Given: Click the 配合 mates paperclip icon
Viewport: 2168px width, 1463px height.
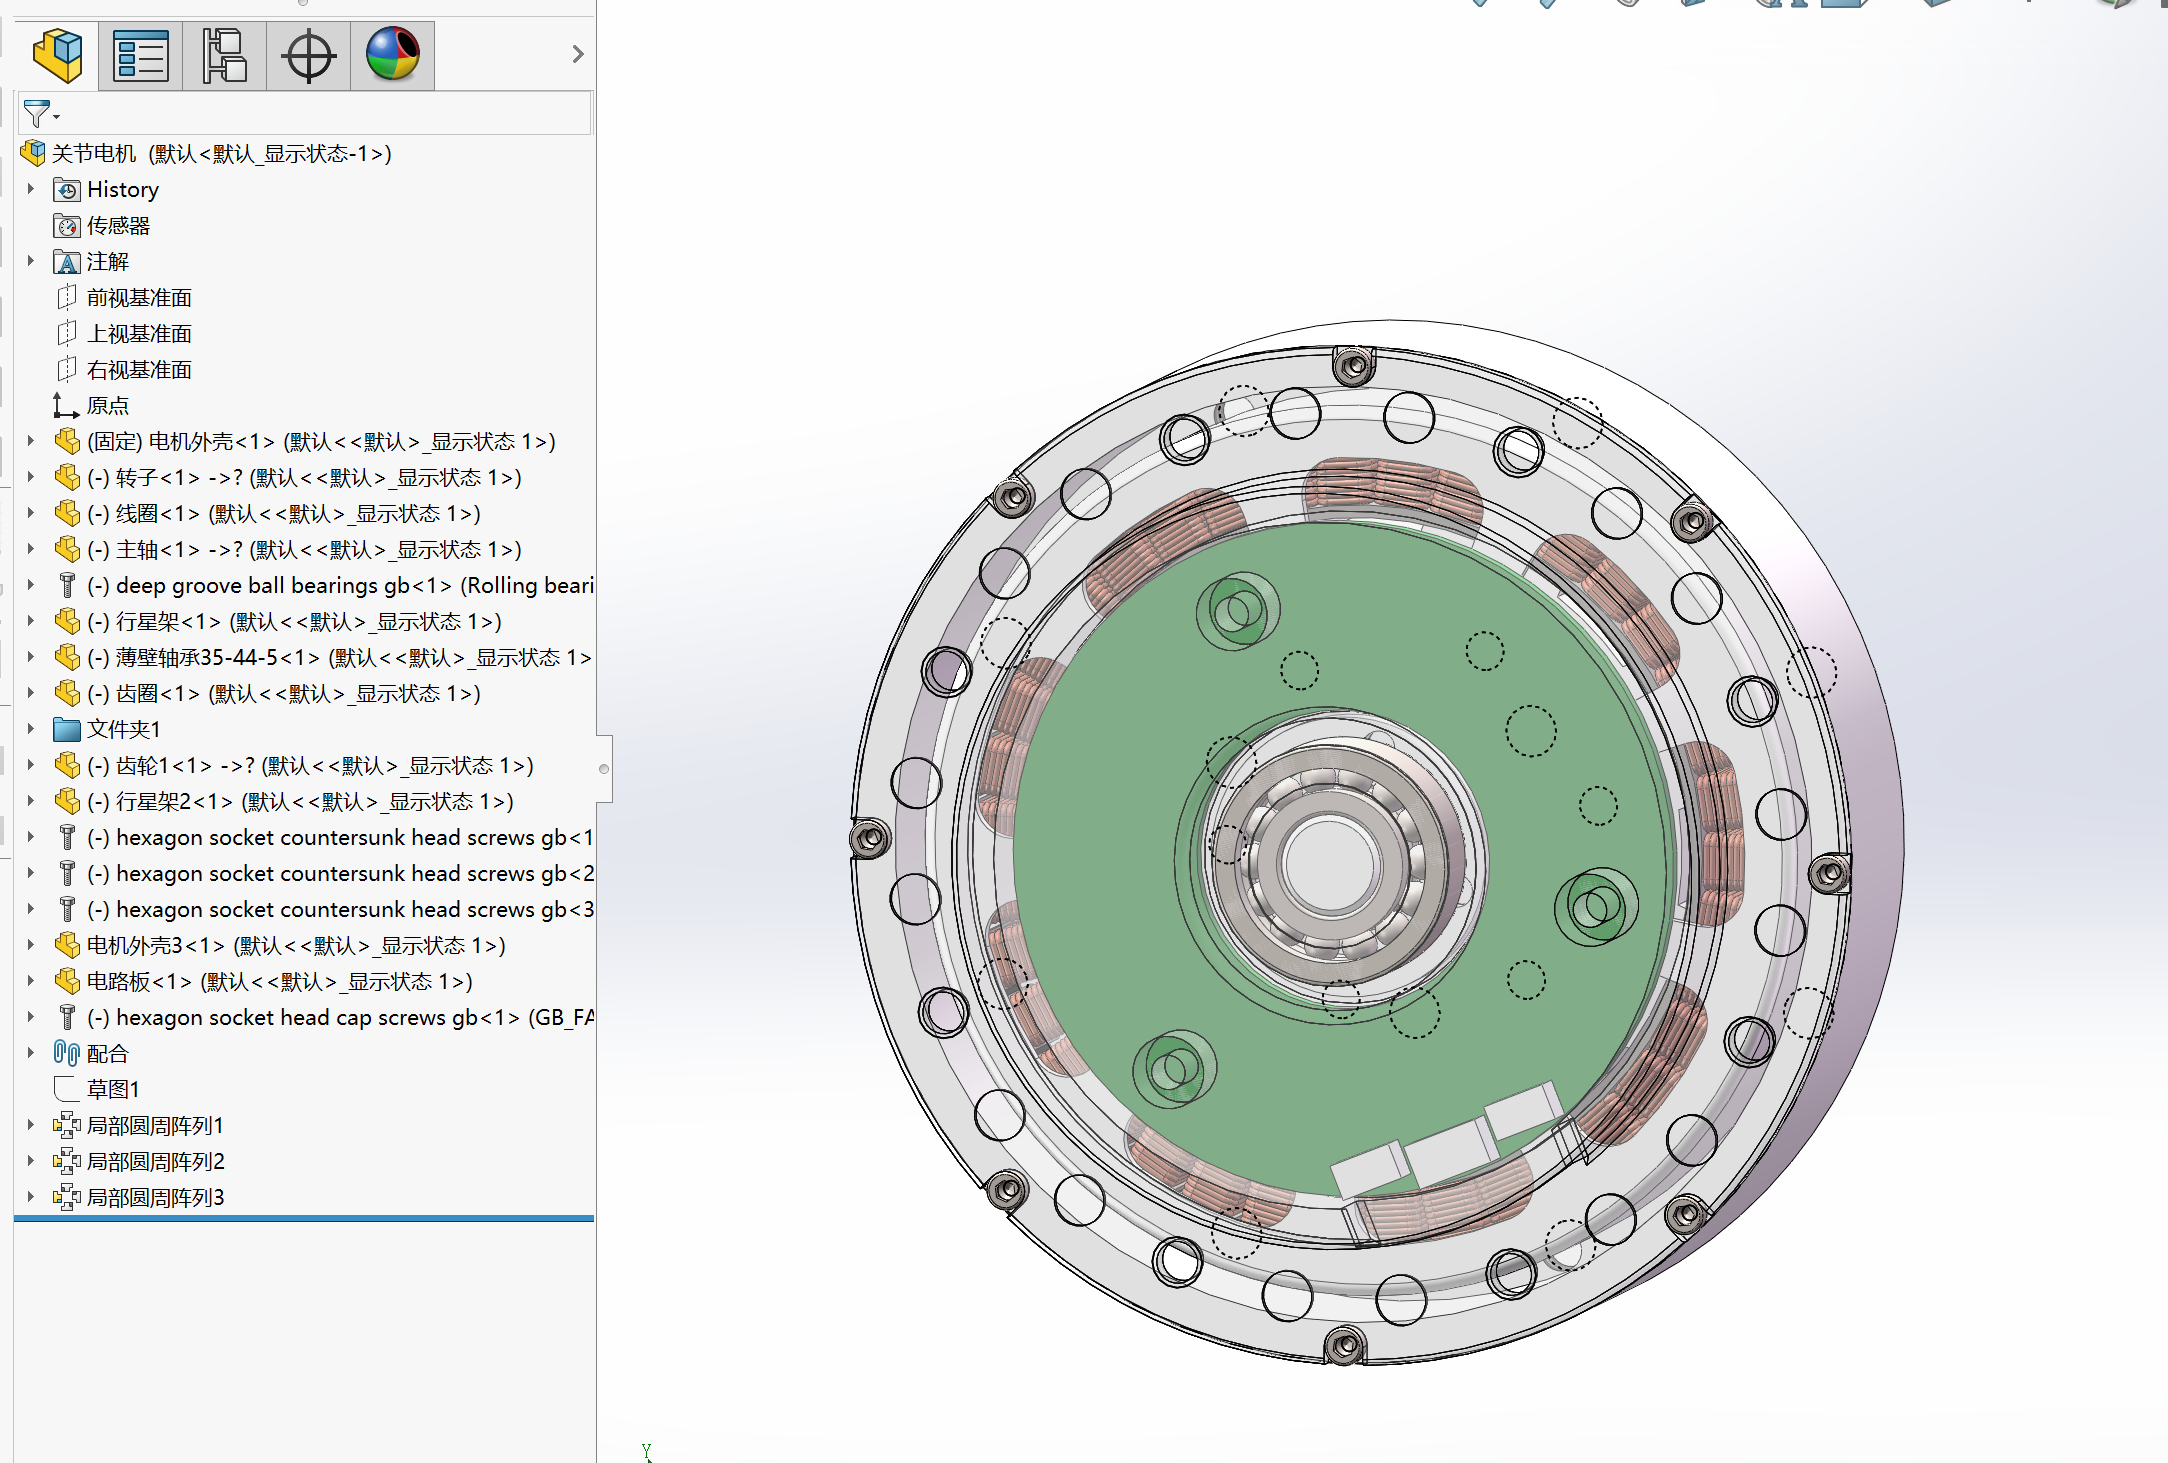Looking at the screenshot, I should [x=67, y=1053].
